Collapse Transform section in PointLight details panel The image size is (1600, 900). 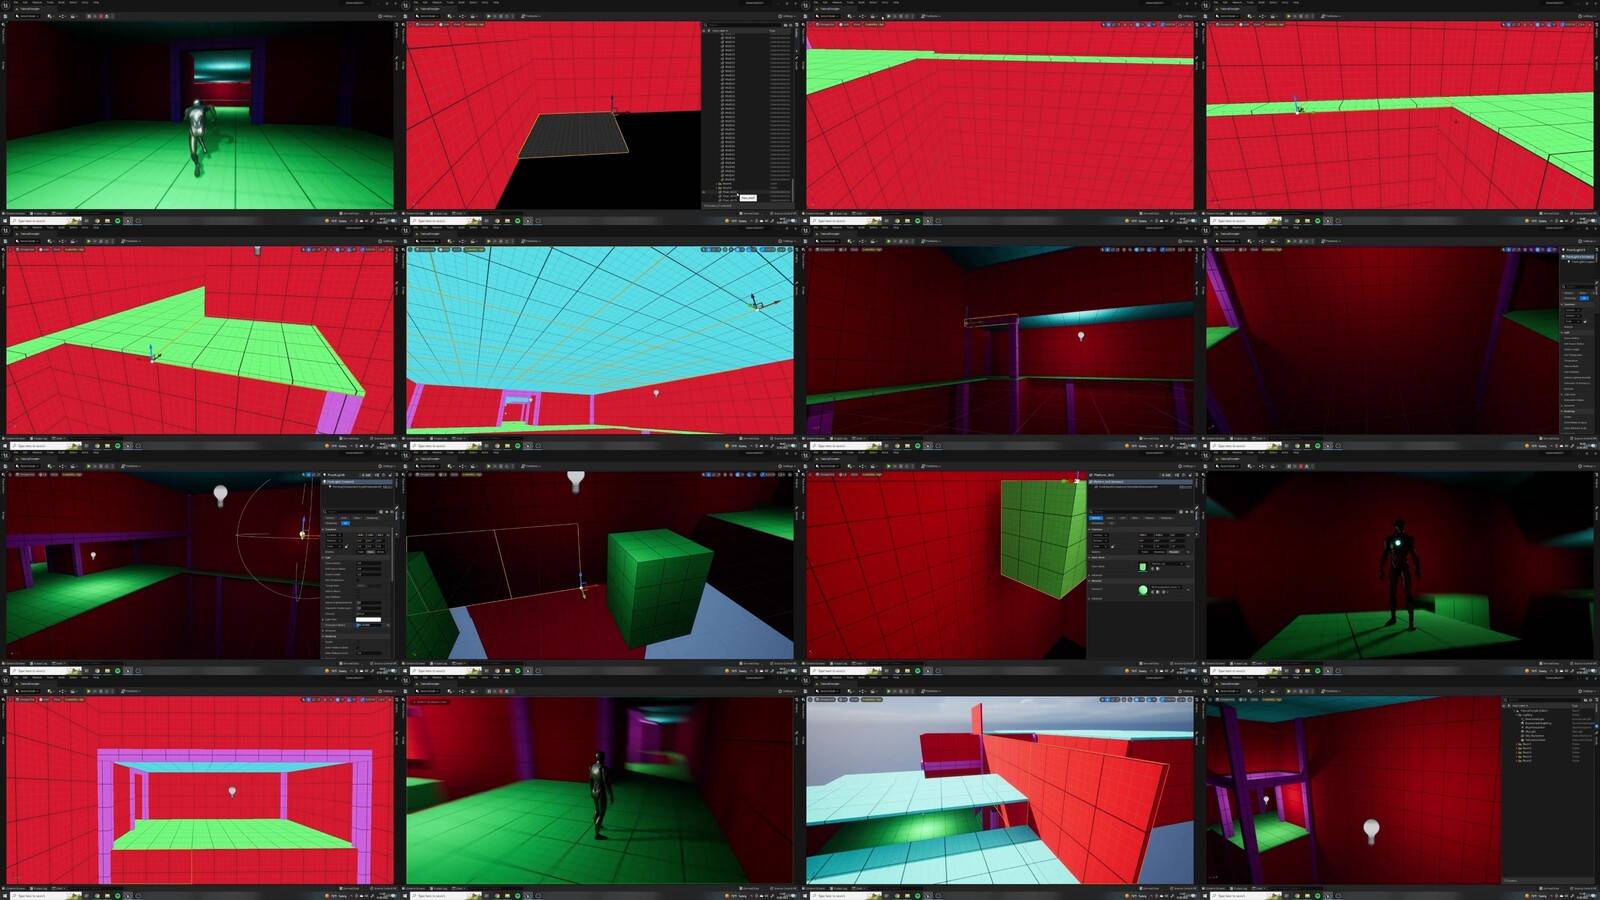click(x=323, y=529)
